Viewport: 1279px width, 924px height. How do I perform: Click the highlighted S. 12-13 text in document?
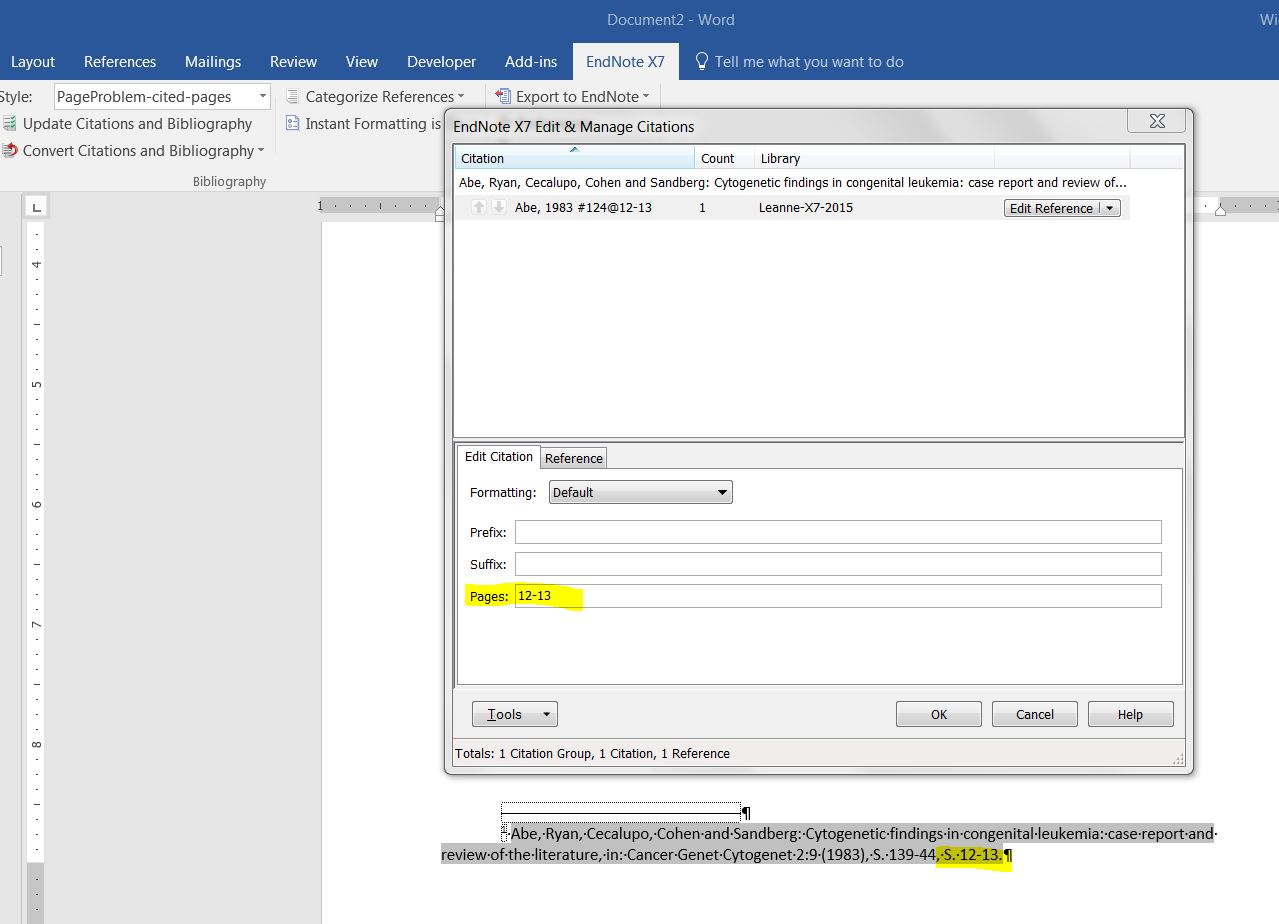tap(971, 855)
